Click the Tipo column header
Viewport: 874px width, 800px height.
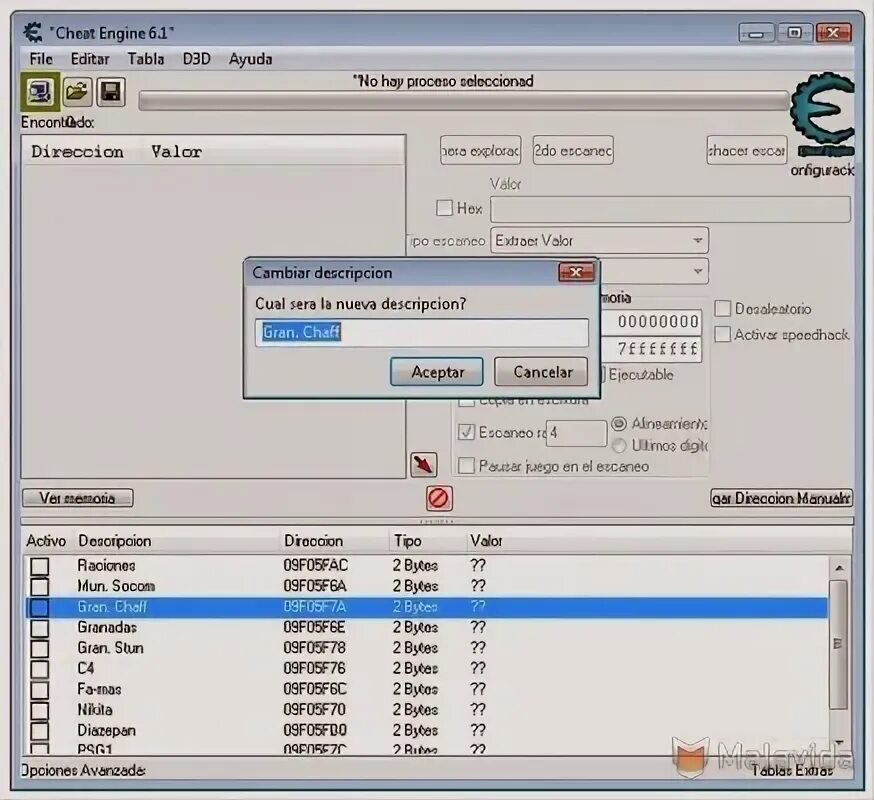click(x=408, y=541)
